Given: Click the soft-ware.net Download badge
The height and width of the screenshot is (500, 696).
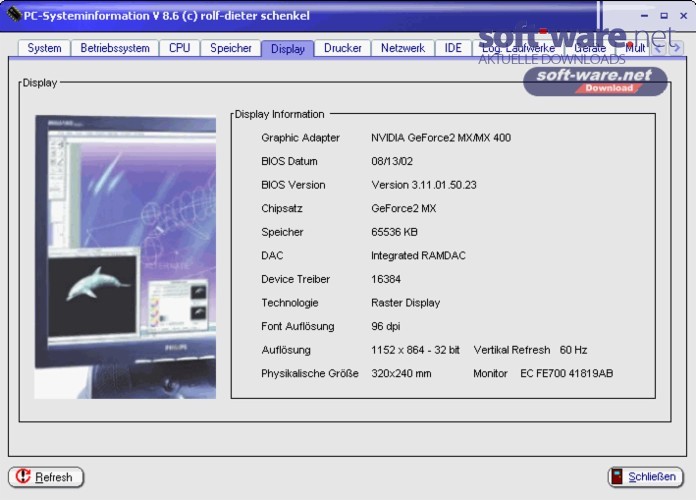Looking at the screenshot, I should coord(595,81).
